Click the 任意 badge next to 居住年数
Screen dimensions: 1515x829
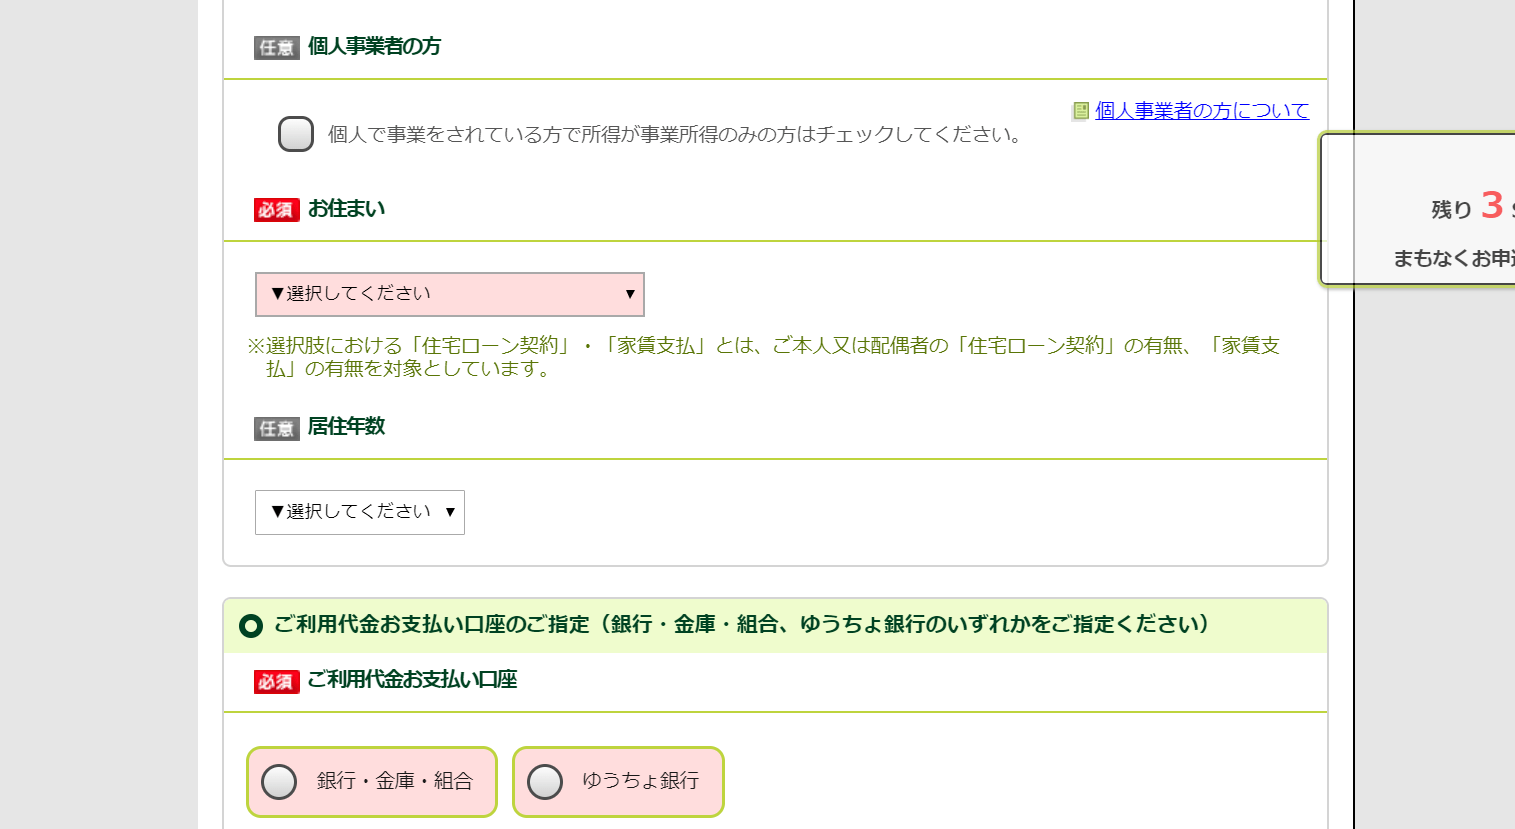[277, 429]
